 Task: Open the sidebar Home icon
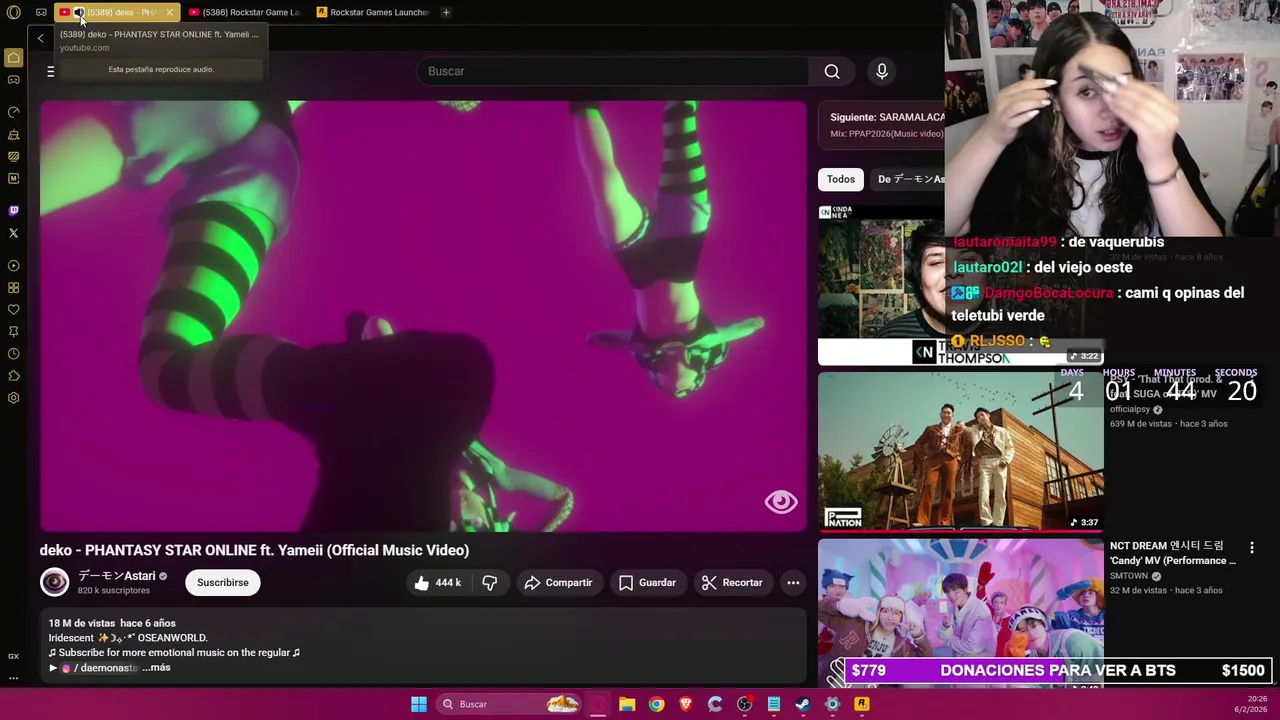point(13,58)
